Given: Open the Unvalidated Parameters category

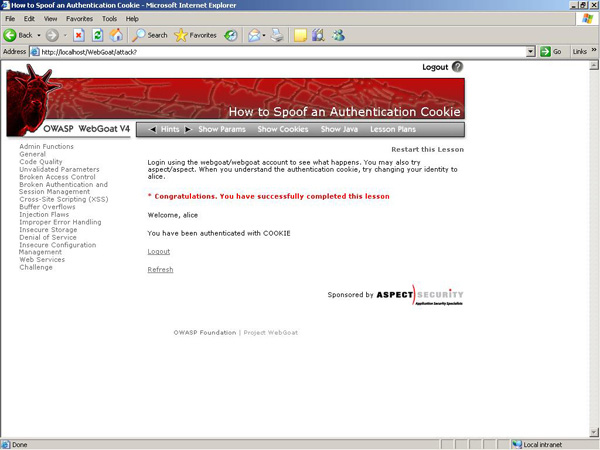Looking at the screenshot, I should point(59,170).
